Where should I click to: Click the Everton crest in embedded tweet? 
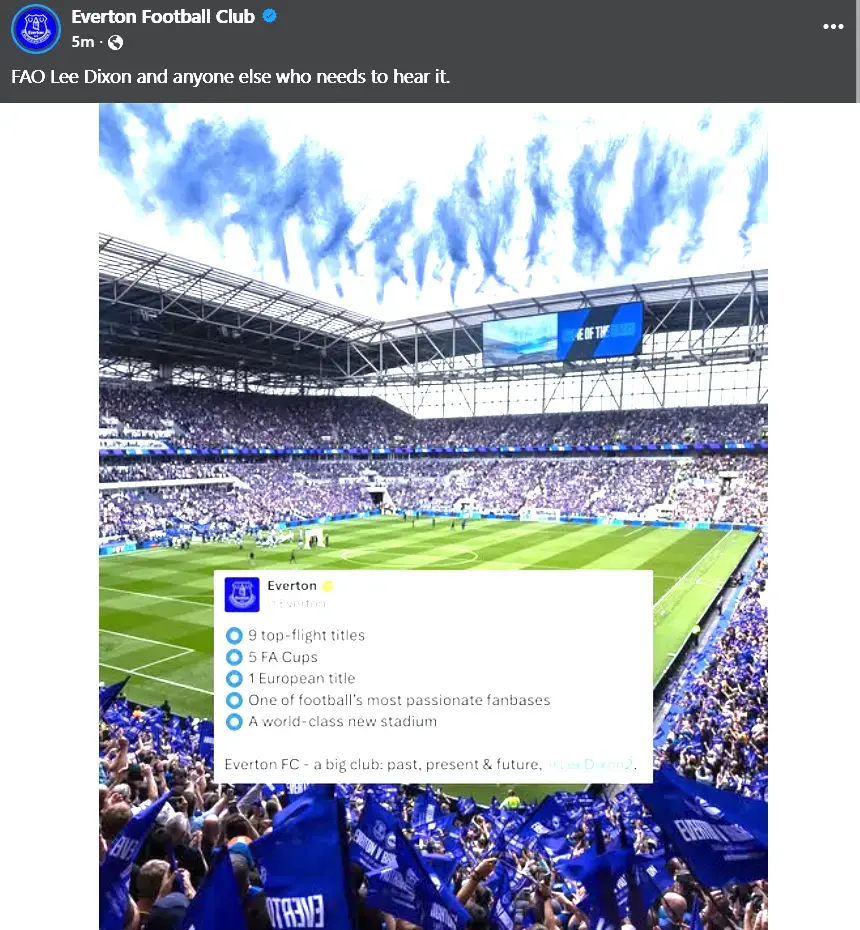242,594
